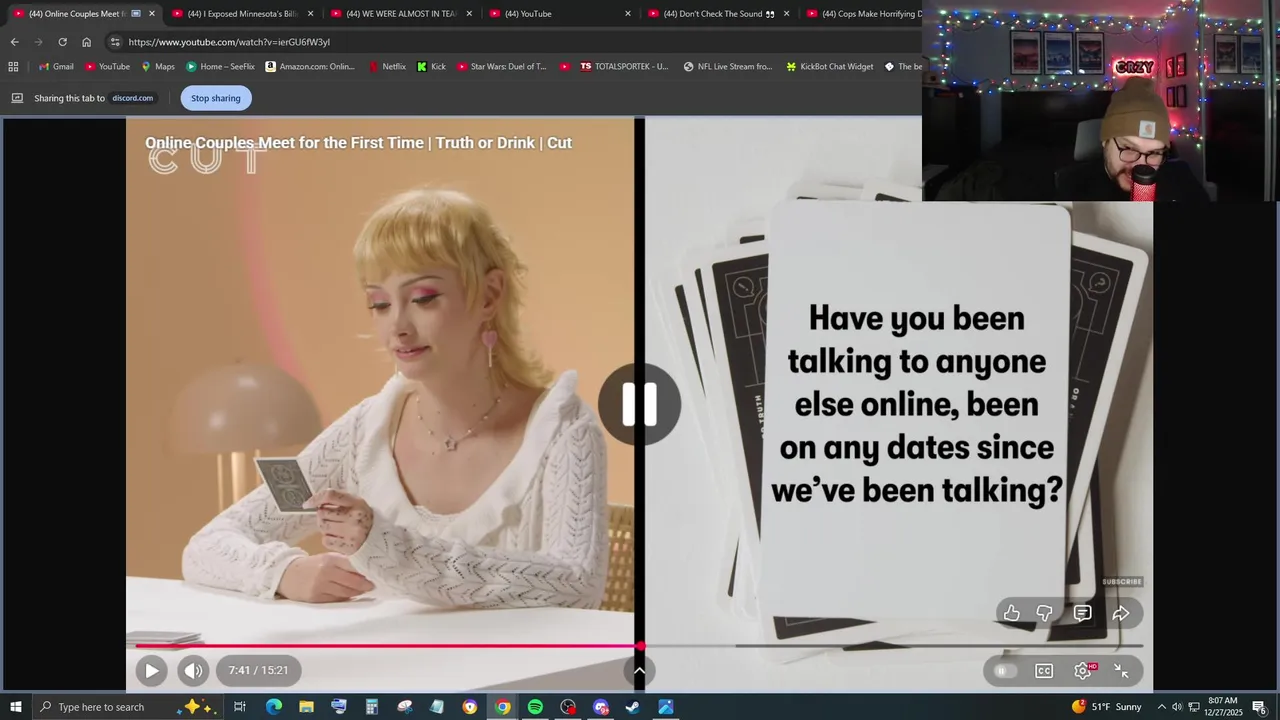This screenshot has height=720, width=1280.
Task: Close the "I Exposed Minnesota's" tab
Action: tap(310, 14)
